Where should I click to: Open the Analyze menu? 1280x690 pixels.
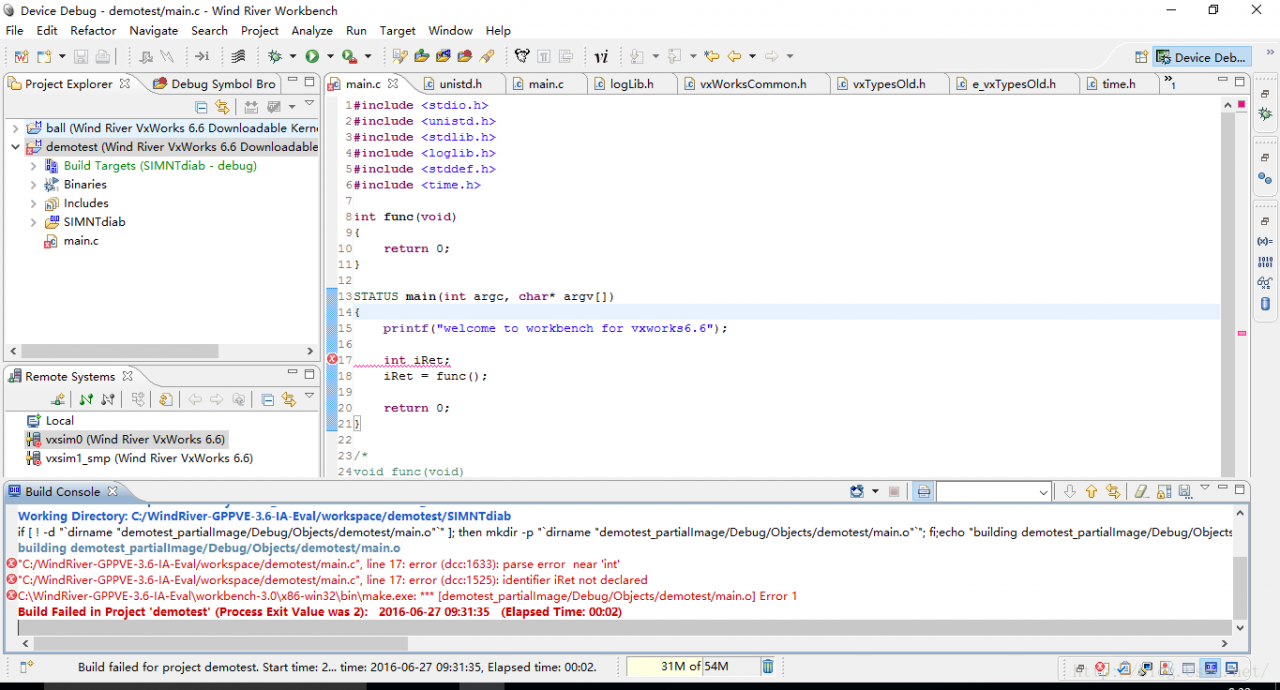312,30
